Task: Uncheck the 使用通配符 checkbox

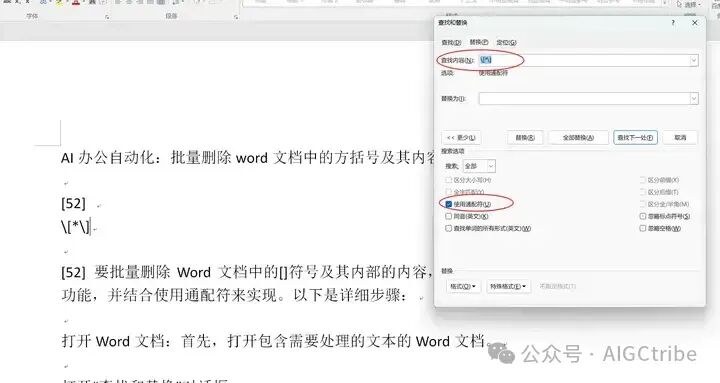Action: pos(449,204)
